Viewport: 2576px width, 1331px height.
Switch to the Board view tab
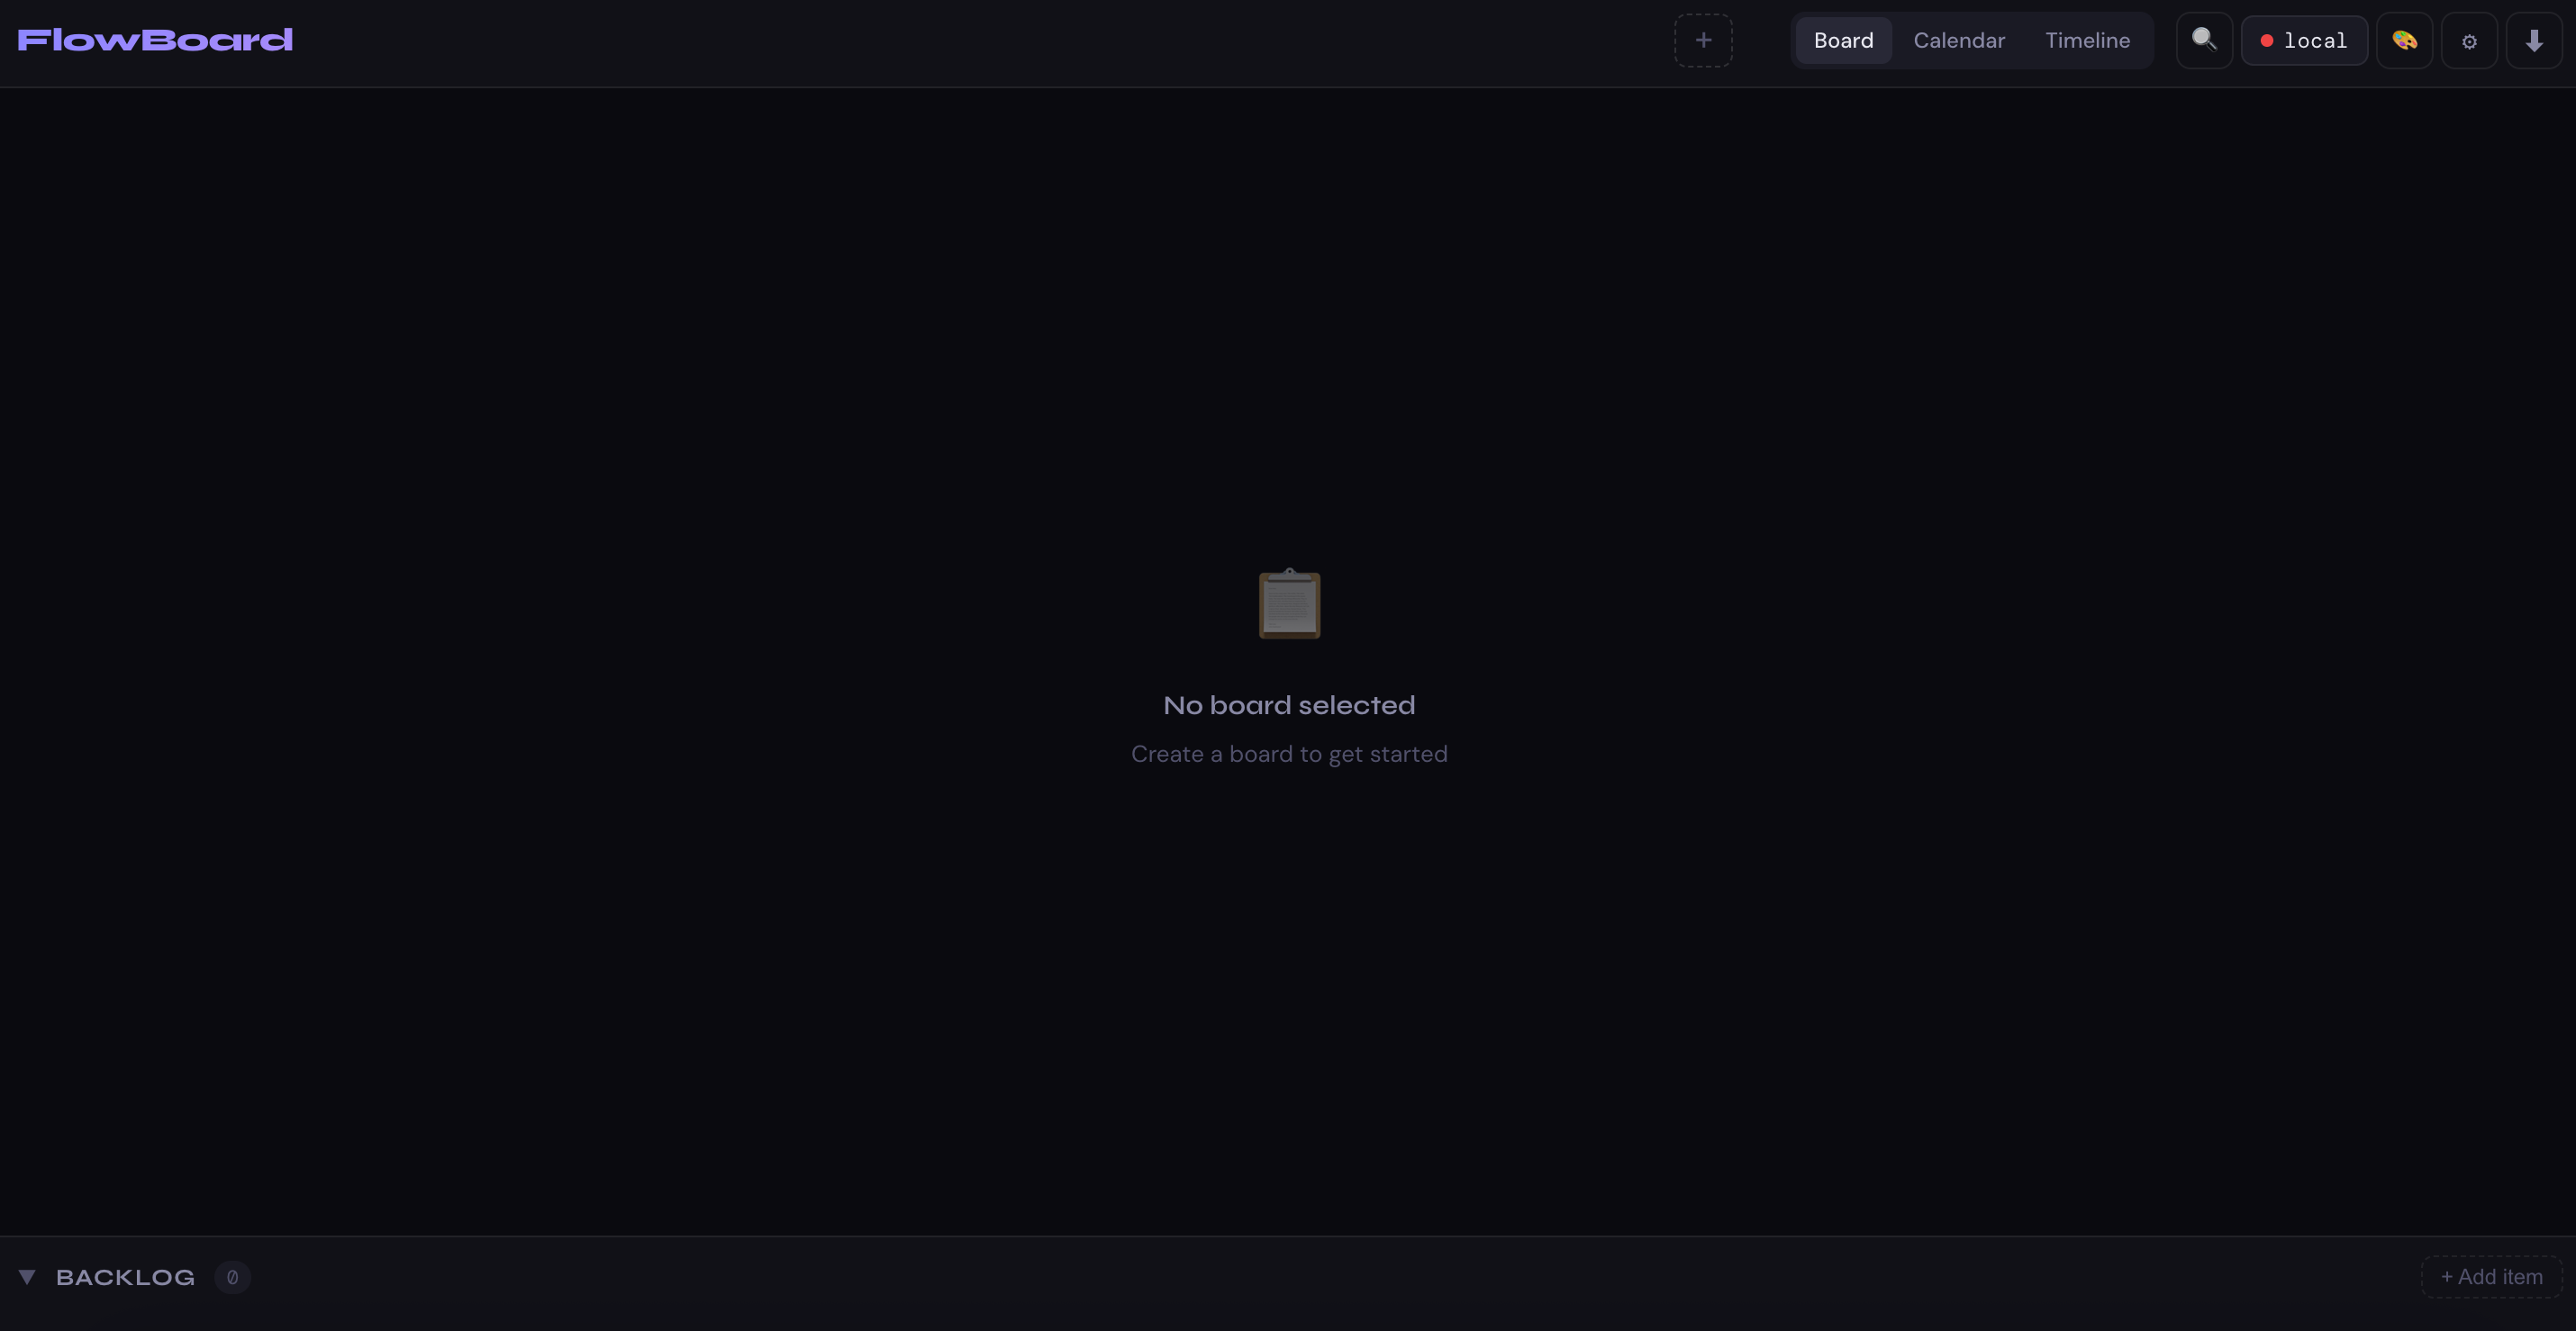(x=1843, y=40)
